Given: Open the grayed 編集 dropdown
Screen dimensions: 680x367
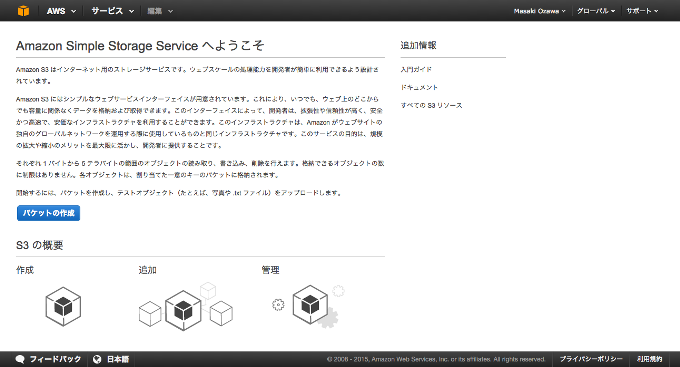Looking at the screenshot, I should 160,11.
